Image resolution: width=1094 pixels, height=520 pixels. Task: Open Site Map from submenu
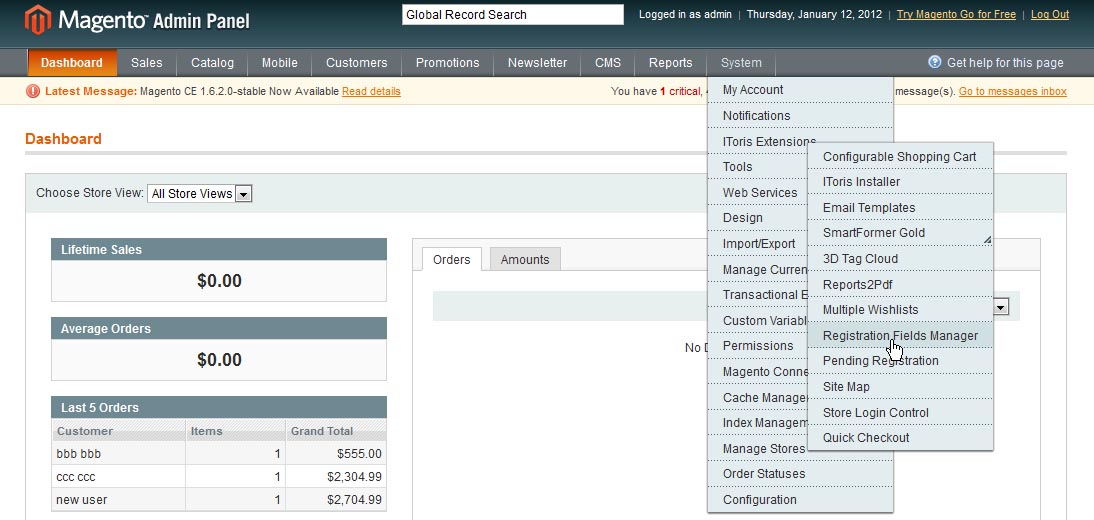click(900, 386)
